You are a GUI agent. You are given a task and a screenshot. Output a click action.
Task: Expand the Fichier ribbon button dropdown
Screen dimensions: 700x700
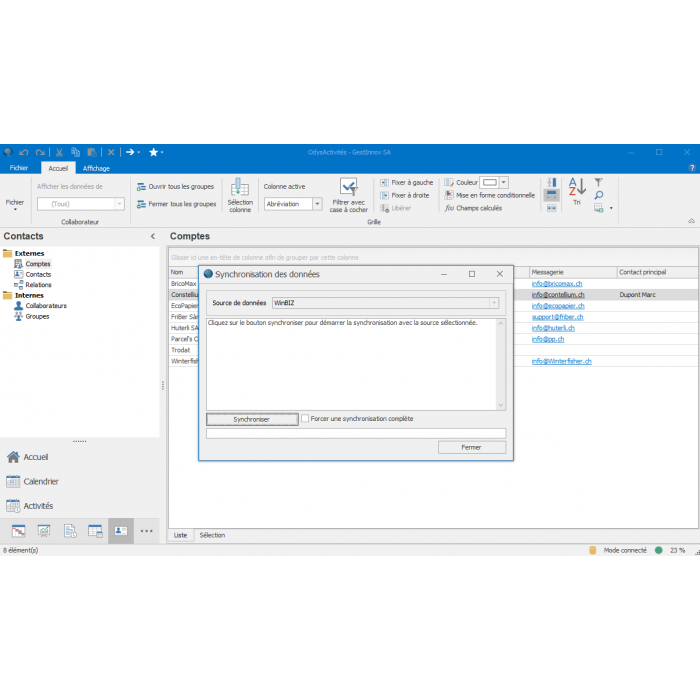(x=15, y=204)
